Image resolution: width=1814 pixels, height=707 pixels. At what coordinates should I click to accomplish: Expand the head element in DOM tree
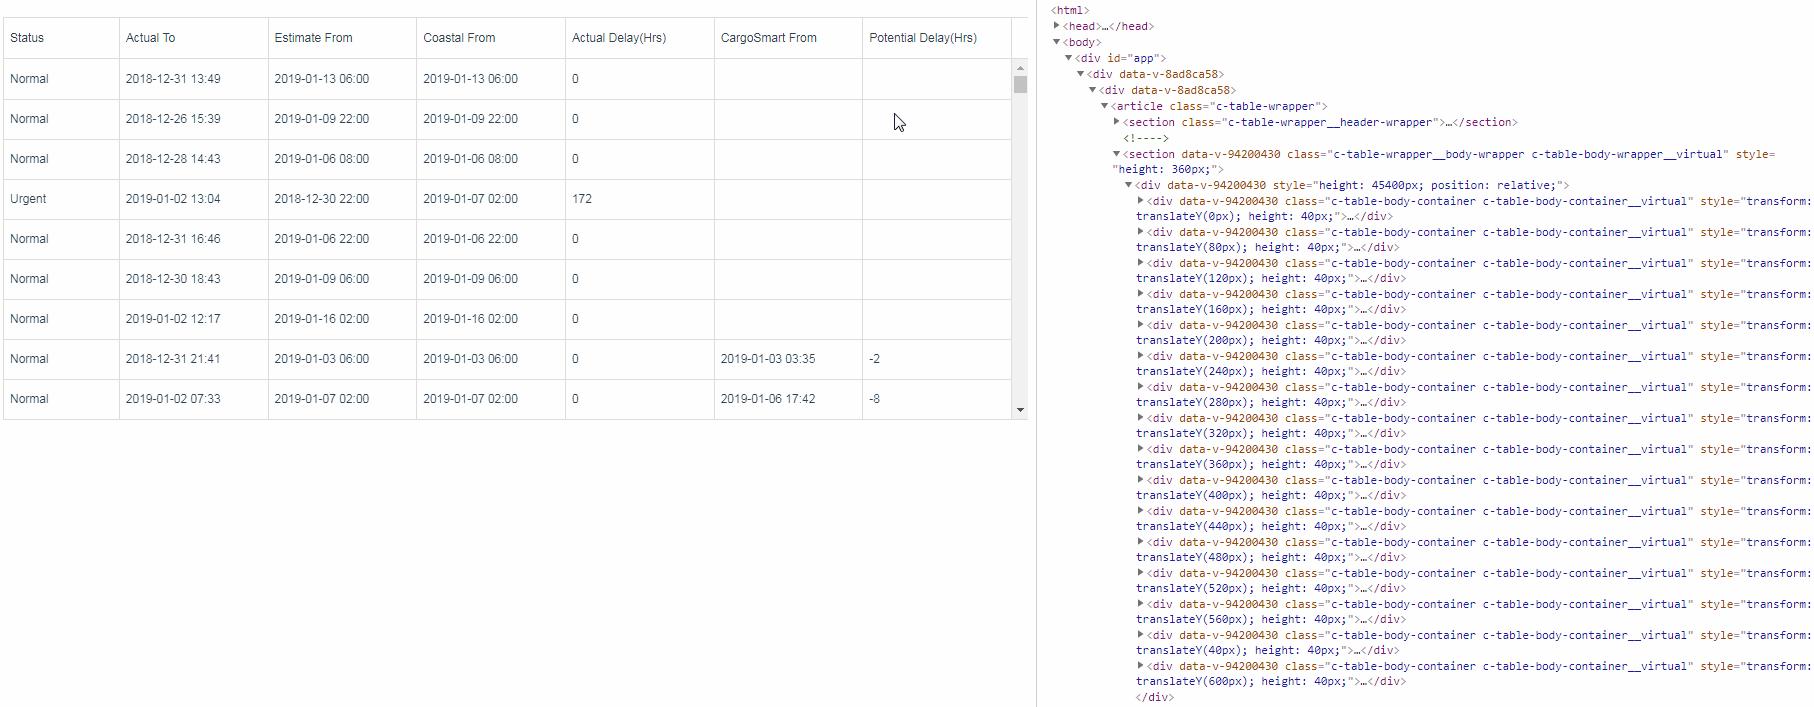pyautogui.click(x=1057, y=26)
